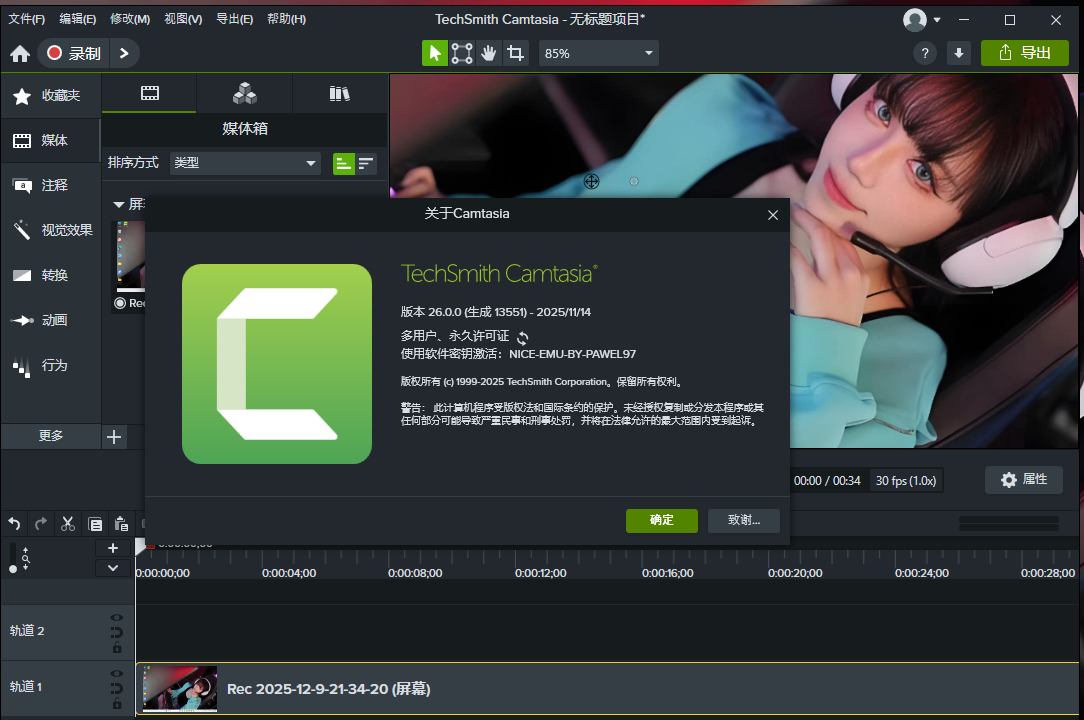The width and height of the screenshot is (1084, 720).
Task: Click the 30 fps (1.0x) indicator
Action: [x=906, y=481]
